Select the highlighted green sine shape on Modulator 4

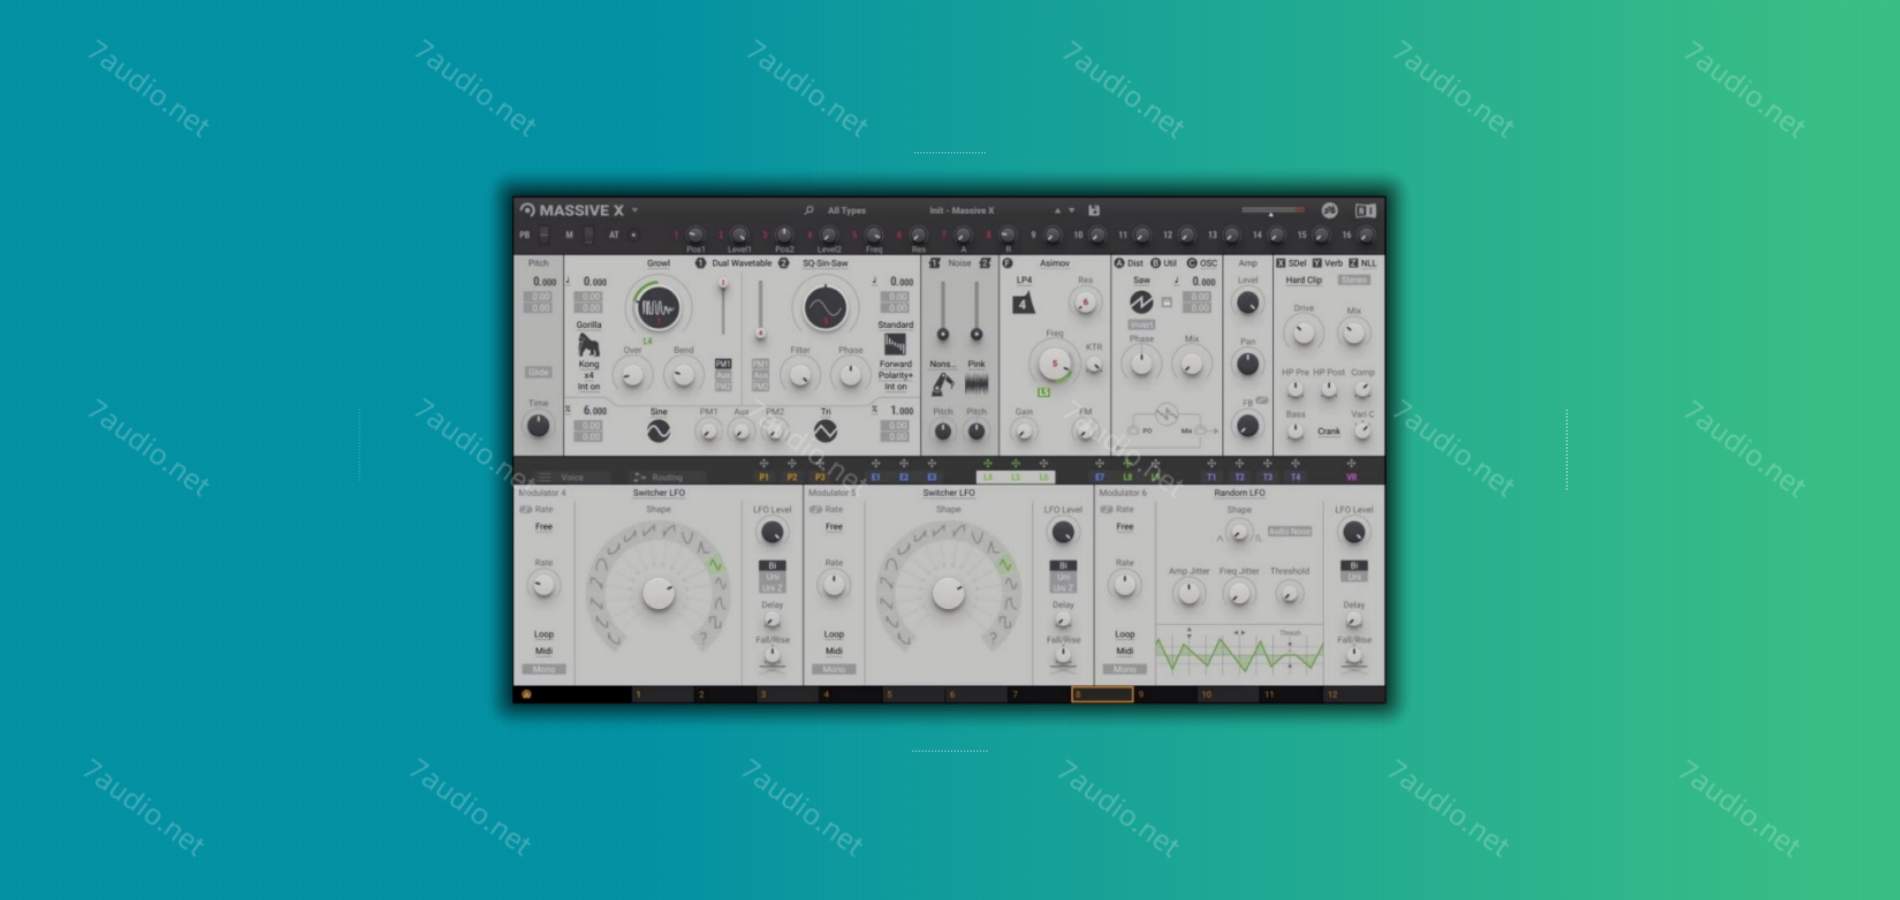pyautogui.click(x=715, y=565)
